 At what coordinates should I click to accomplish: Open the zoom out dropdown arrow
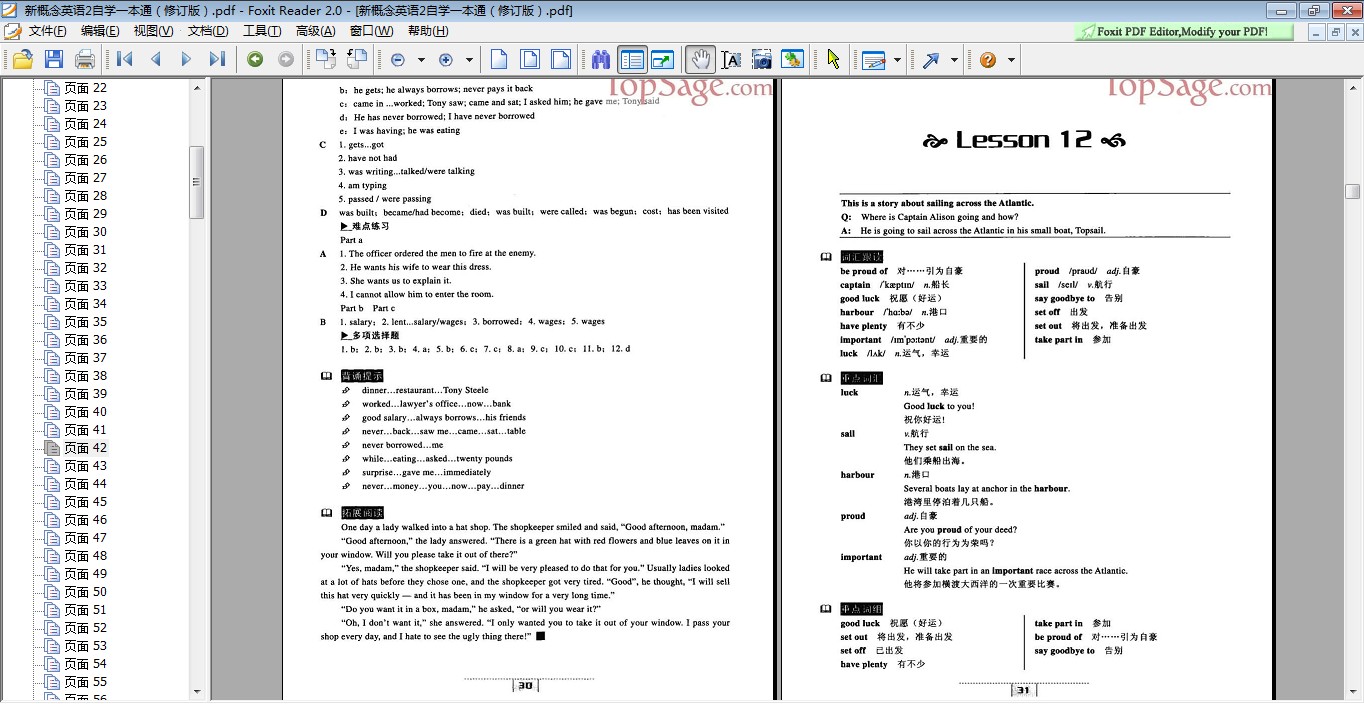(421, 60)
